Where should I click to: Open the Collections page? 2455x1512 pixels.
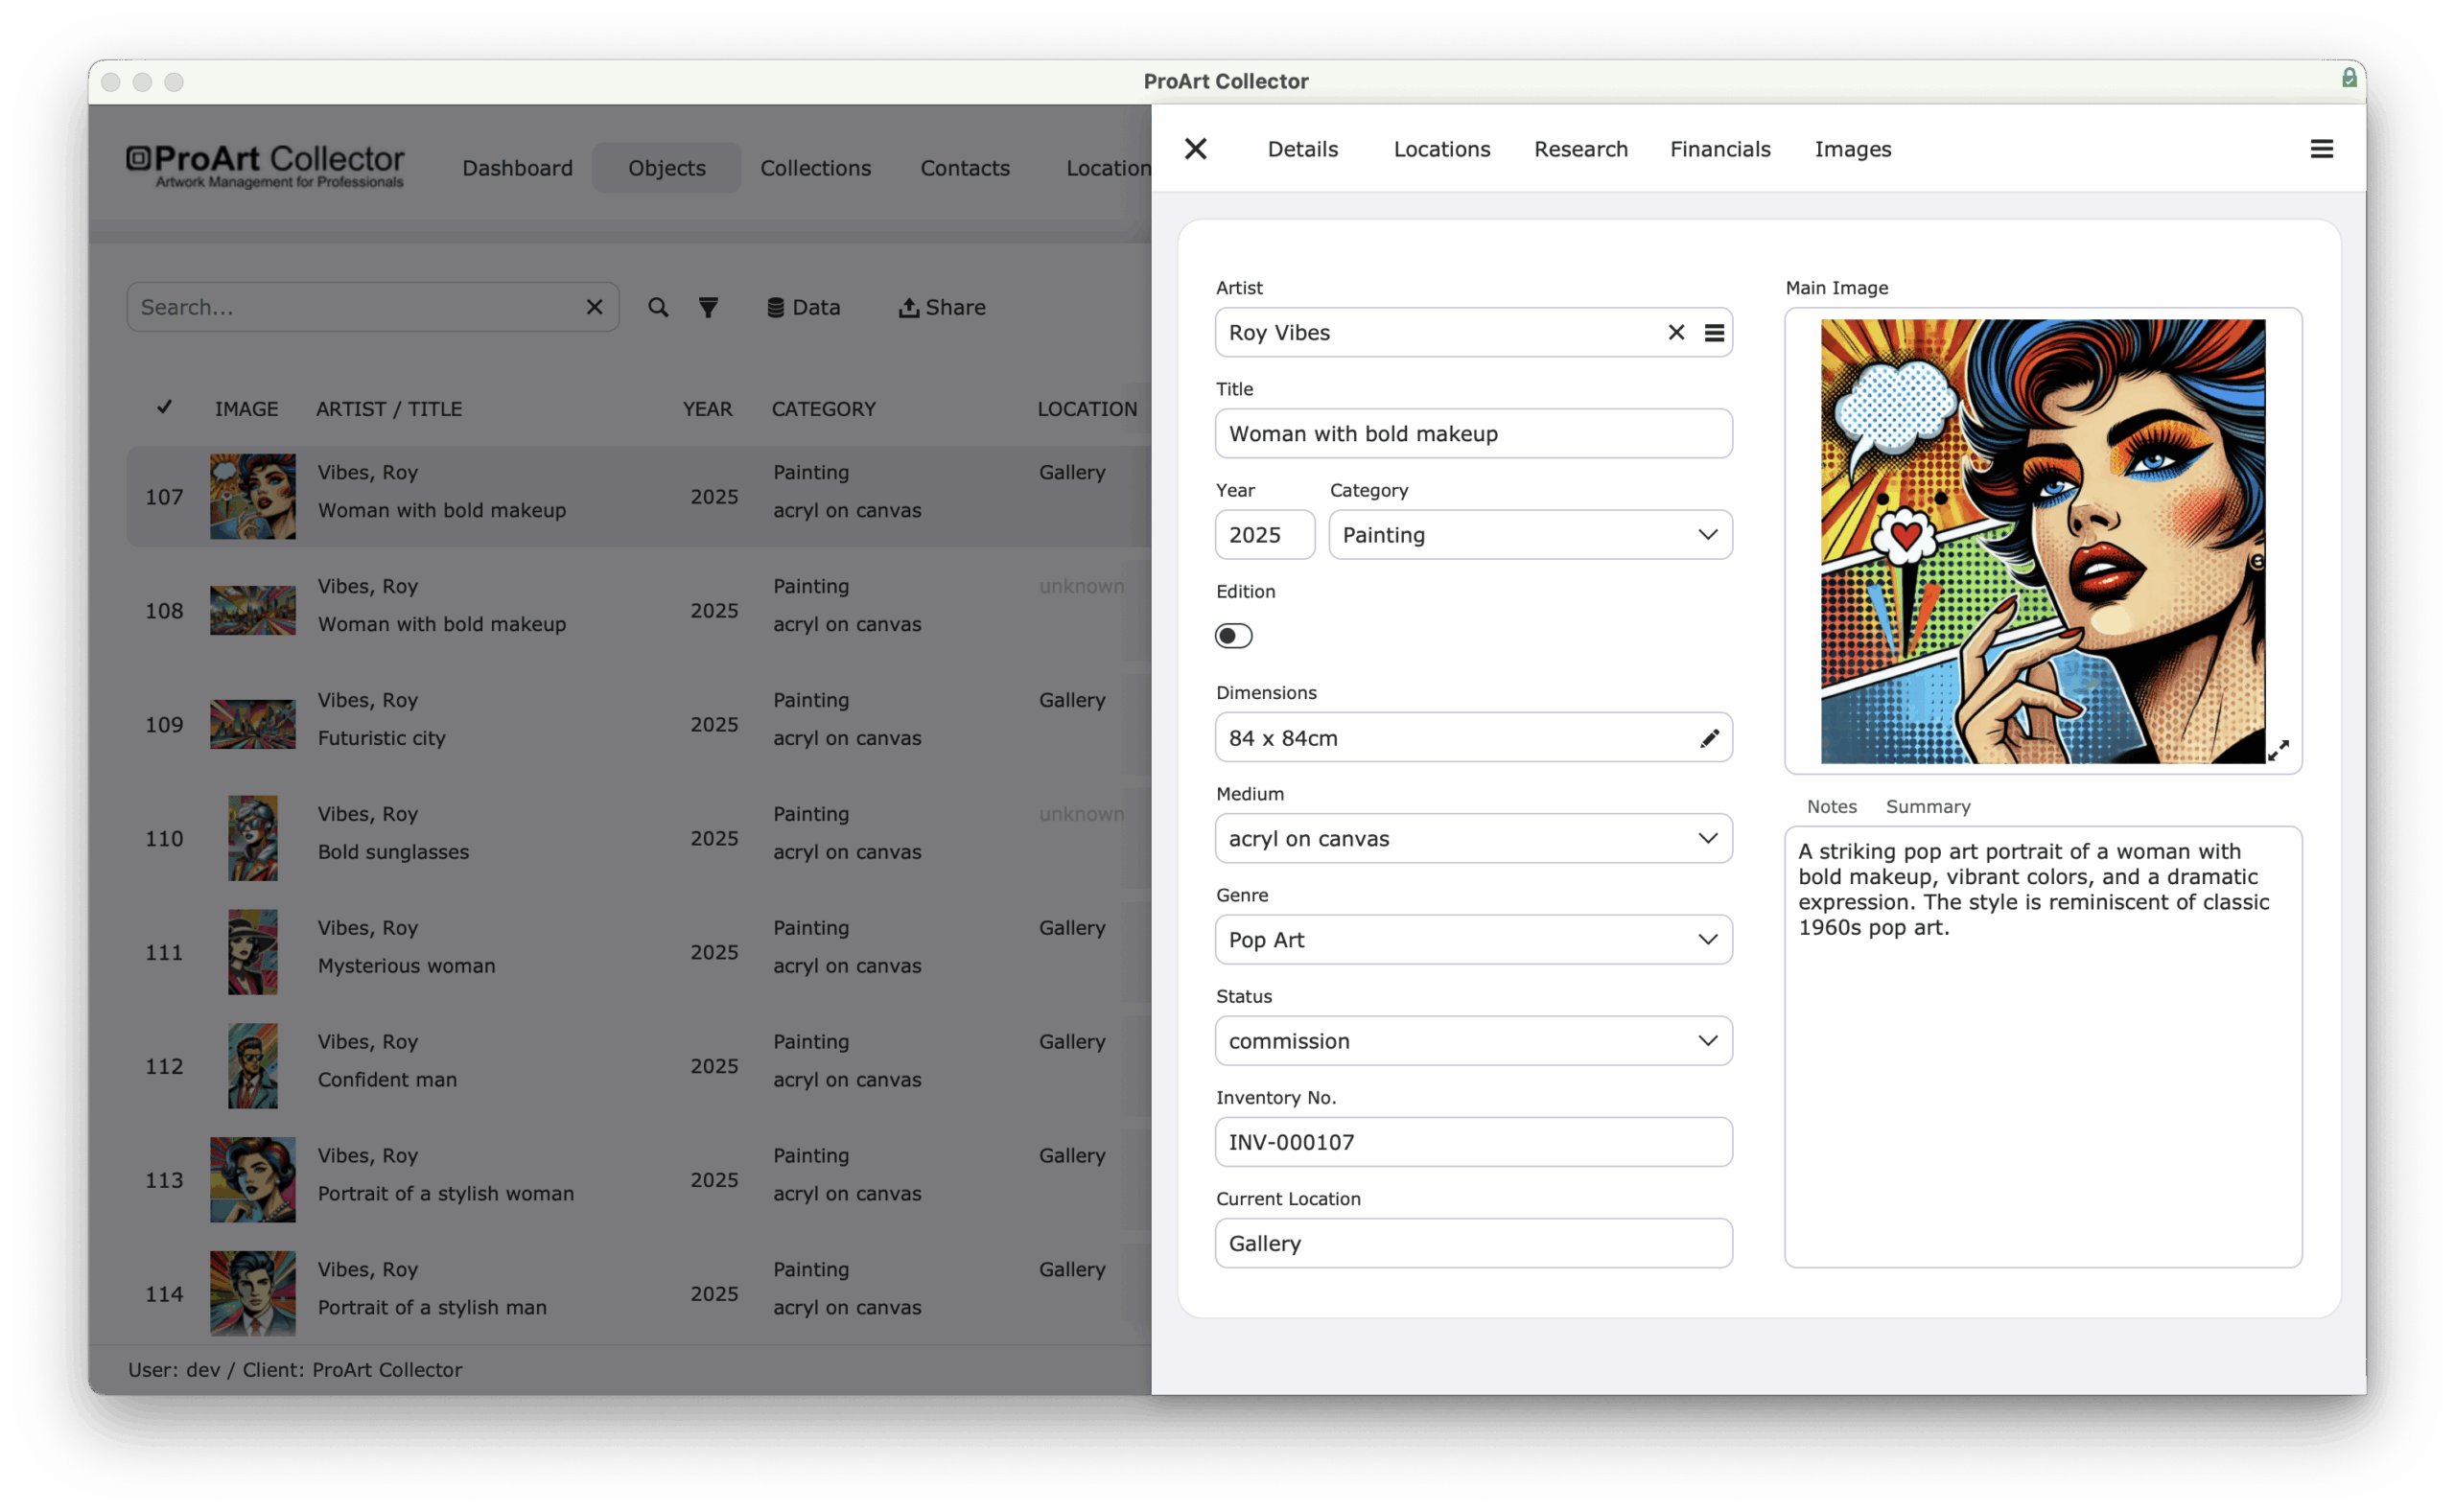[815, 168]
